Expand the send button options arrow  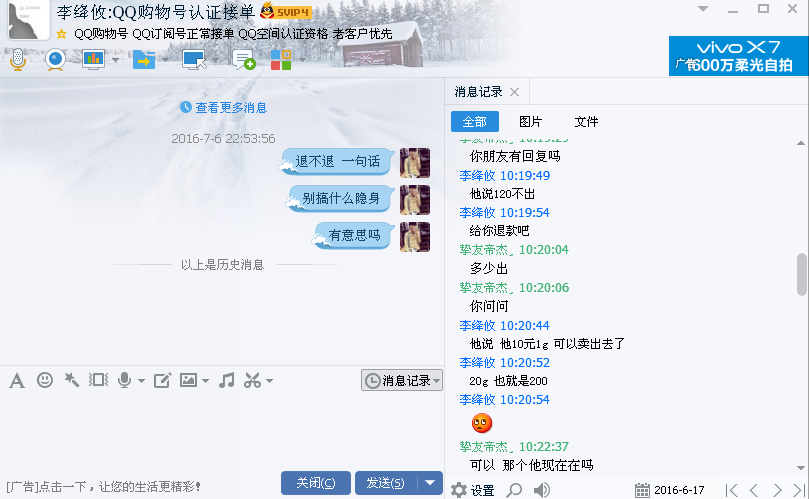coord(430,483)
